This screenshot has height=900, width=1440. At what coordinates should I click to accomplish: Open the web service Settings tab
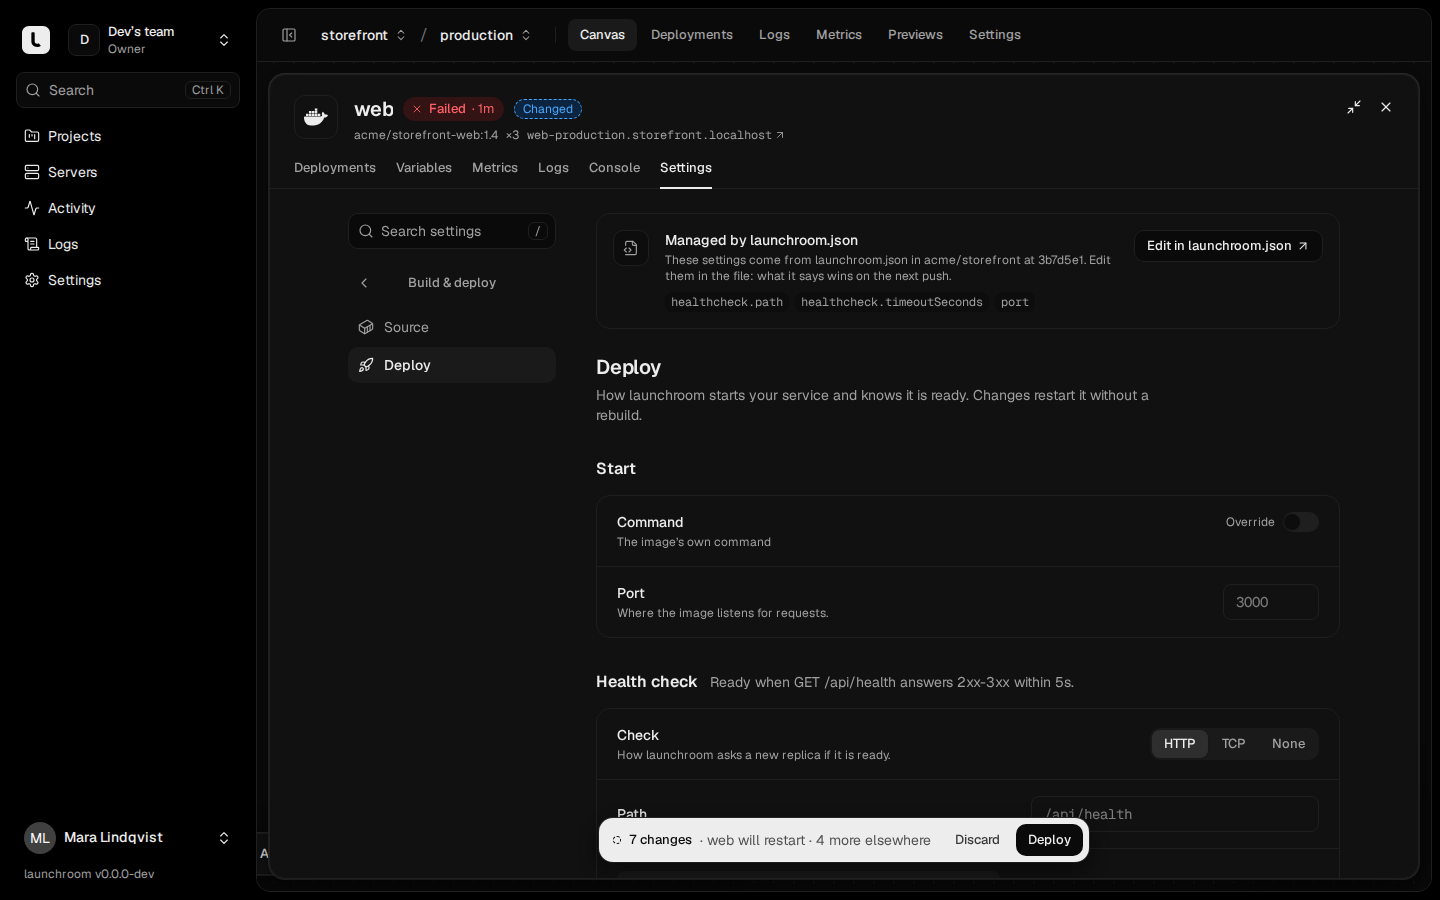pos(686,168)
